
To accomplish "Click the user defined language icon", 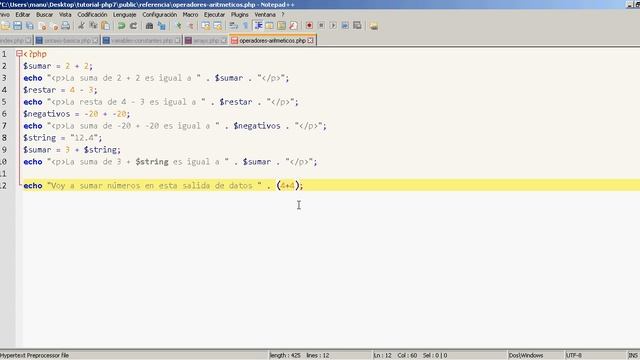I will click(x=269, y=26).
